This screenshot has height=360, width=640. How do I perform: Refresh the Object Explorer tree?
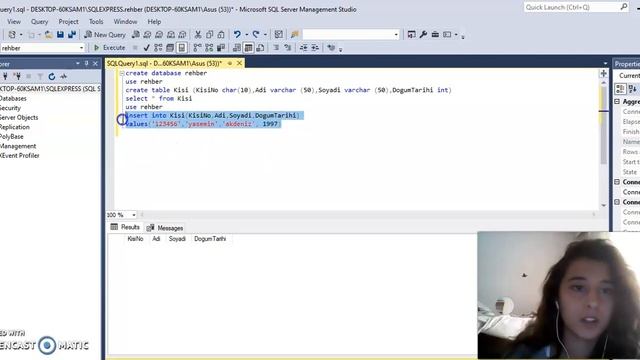(x=51, y=76)
